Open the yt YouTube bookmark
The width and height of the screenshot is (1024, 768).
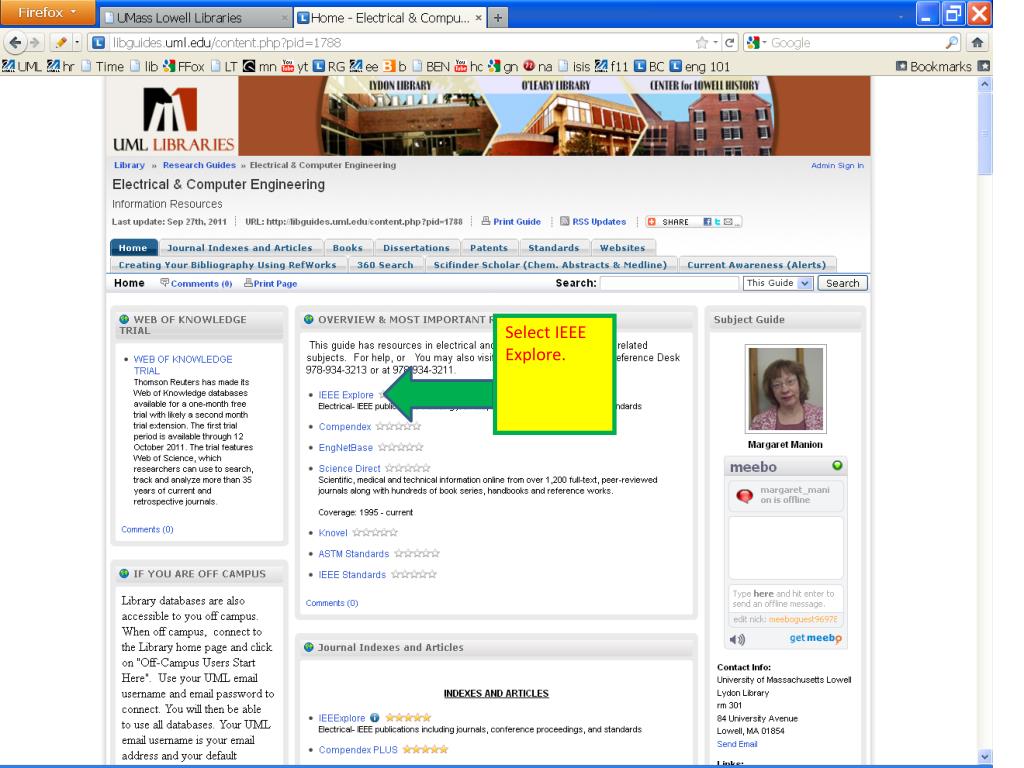coord(295,67)
